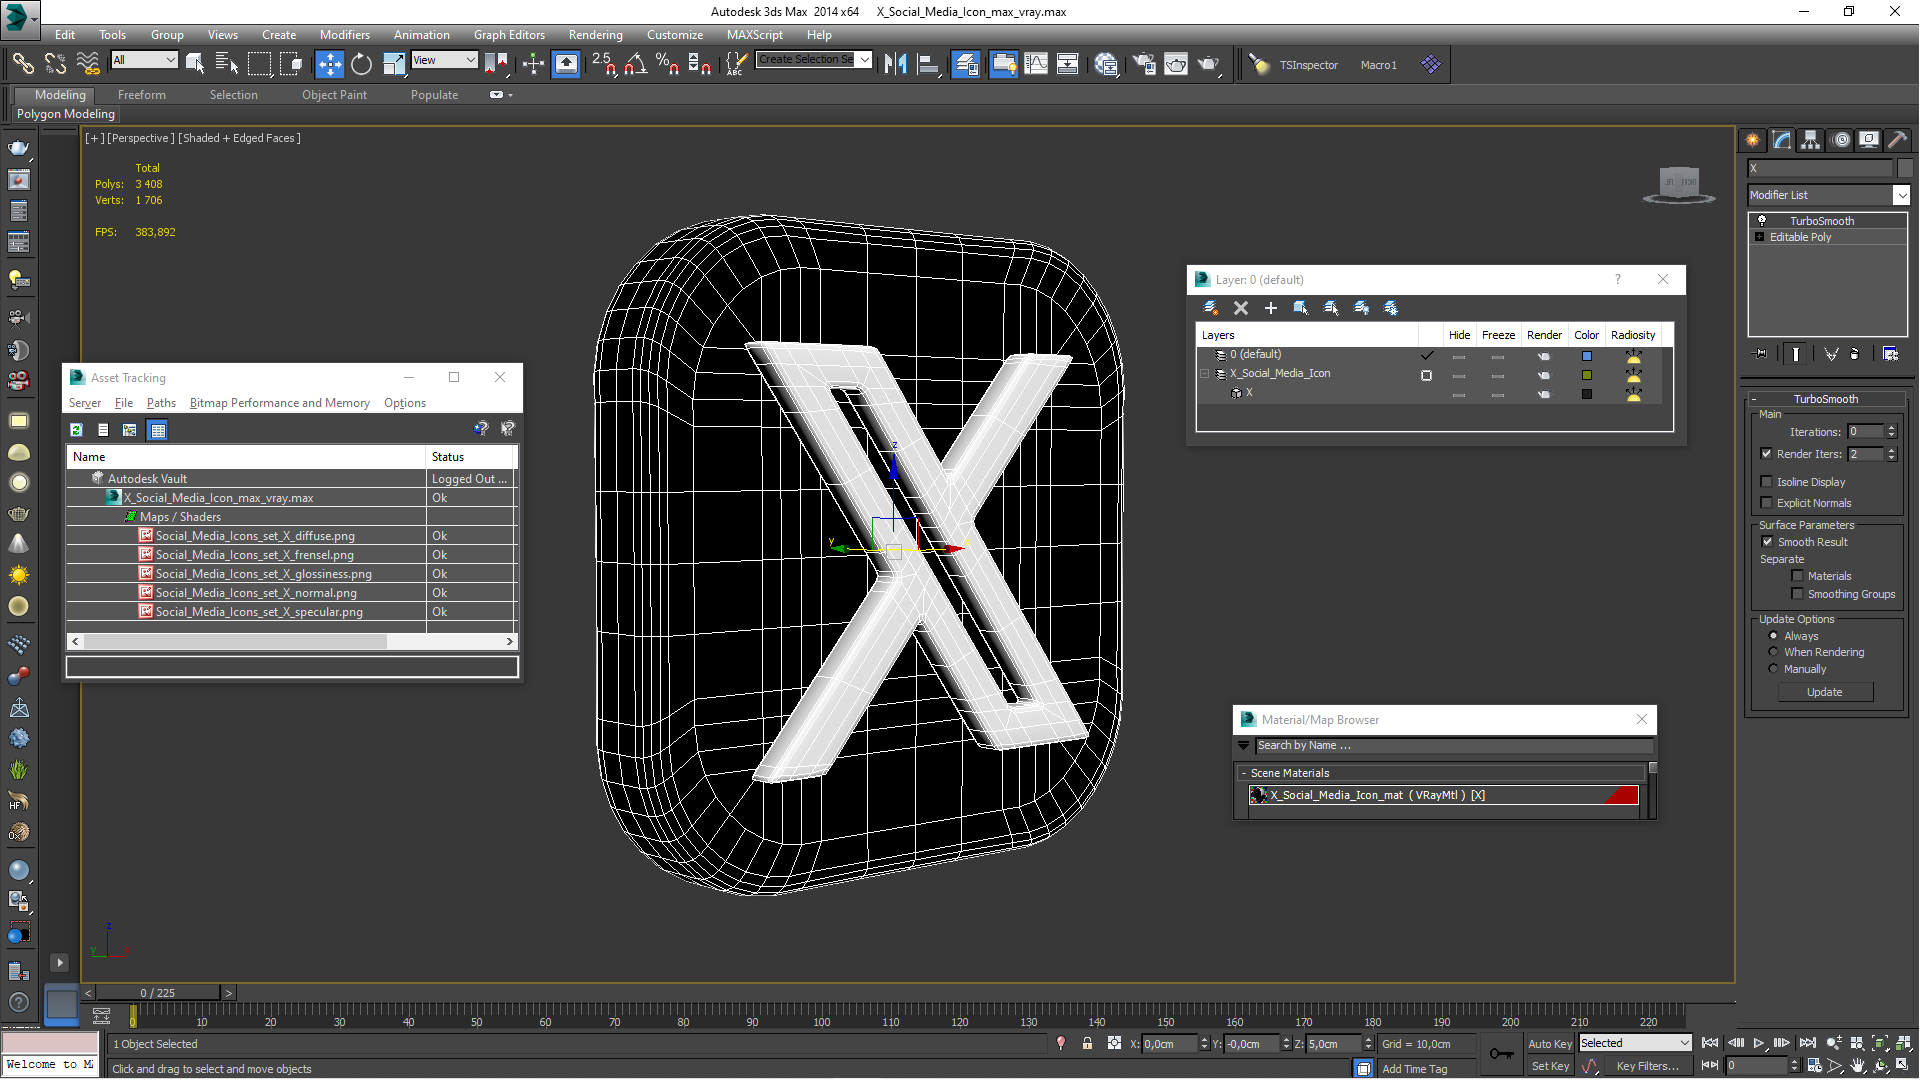Viewport: 1920px width, 1080px height.
Task: Open the Create command panel tab
Action: point(1753,140)
